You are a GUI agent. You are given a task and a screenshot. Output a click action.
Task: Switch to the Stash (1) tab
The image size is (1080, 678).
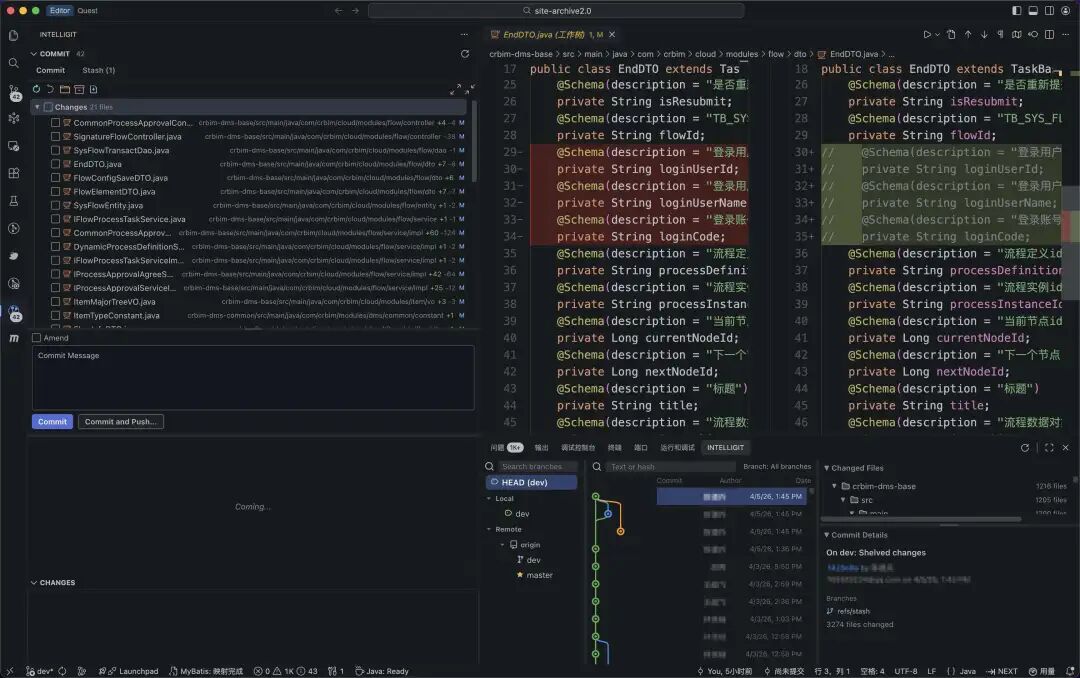pos(98,71)
